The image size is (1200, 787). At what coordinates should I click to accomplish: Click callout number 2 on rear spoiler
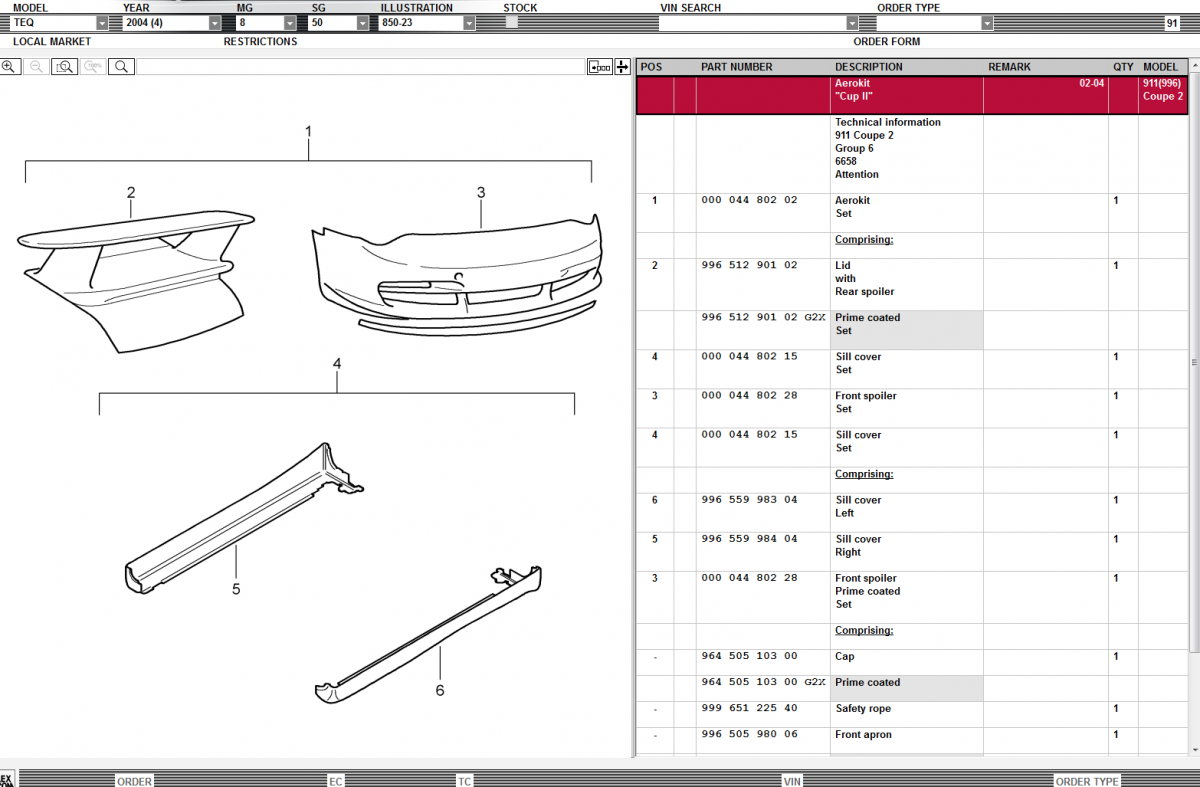pos(131,193)
